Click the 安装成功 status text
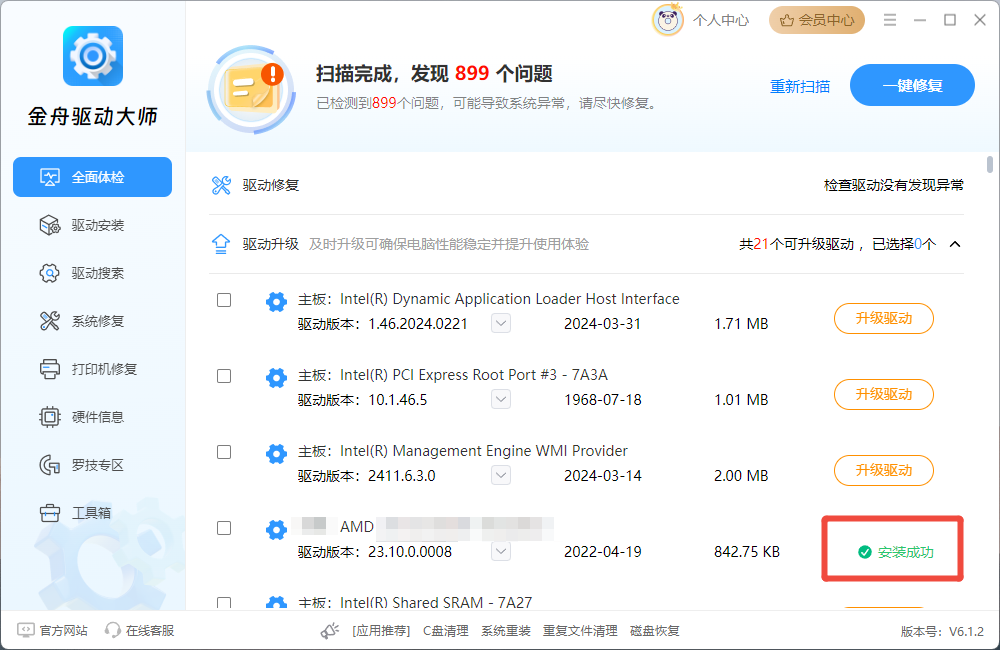Image resolution: width=1000 pixels, height=650 pixels. 905,552
